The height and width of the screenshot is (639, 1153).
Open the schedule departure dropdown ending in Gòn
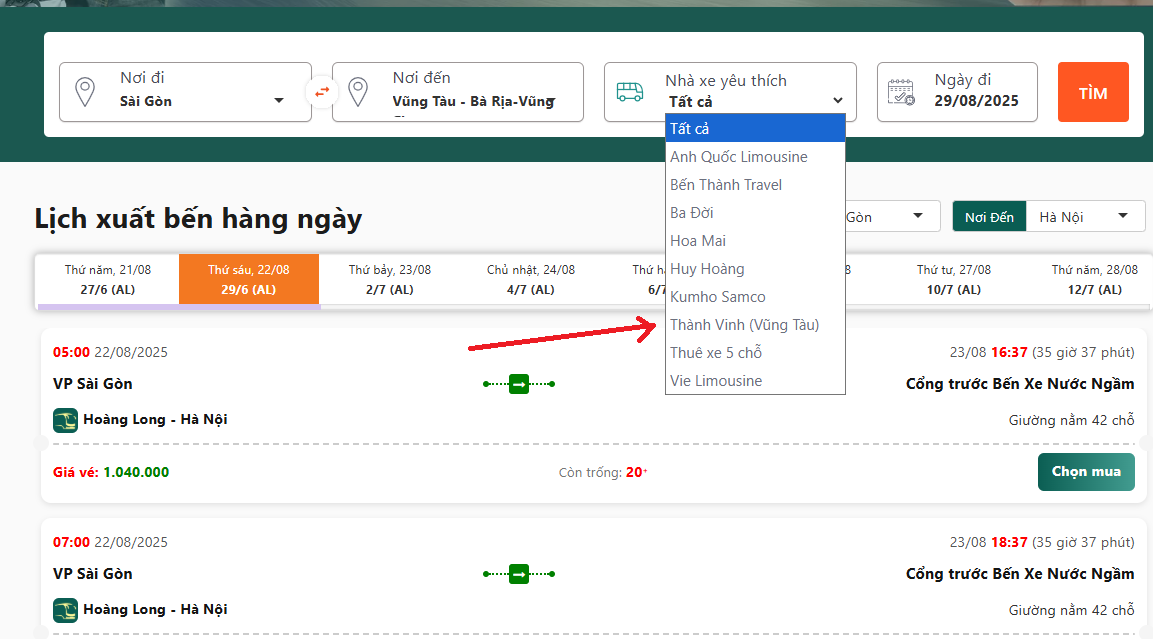coord(892,217)
